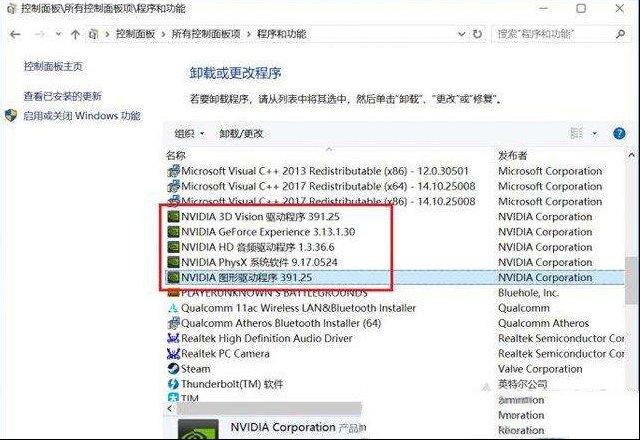Select Realtek PC Camera icon
The height and width of the screenshot is (440, 640).
[173, 353]
